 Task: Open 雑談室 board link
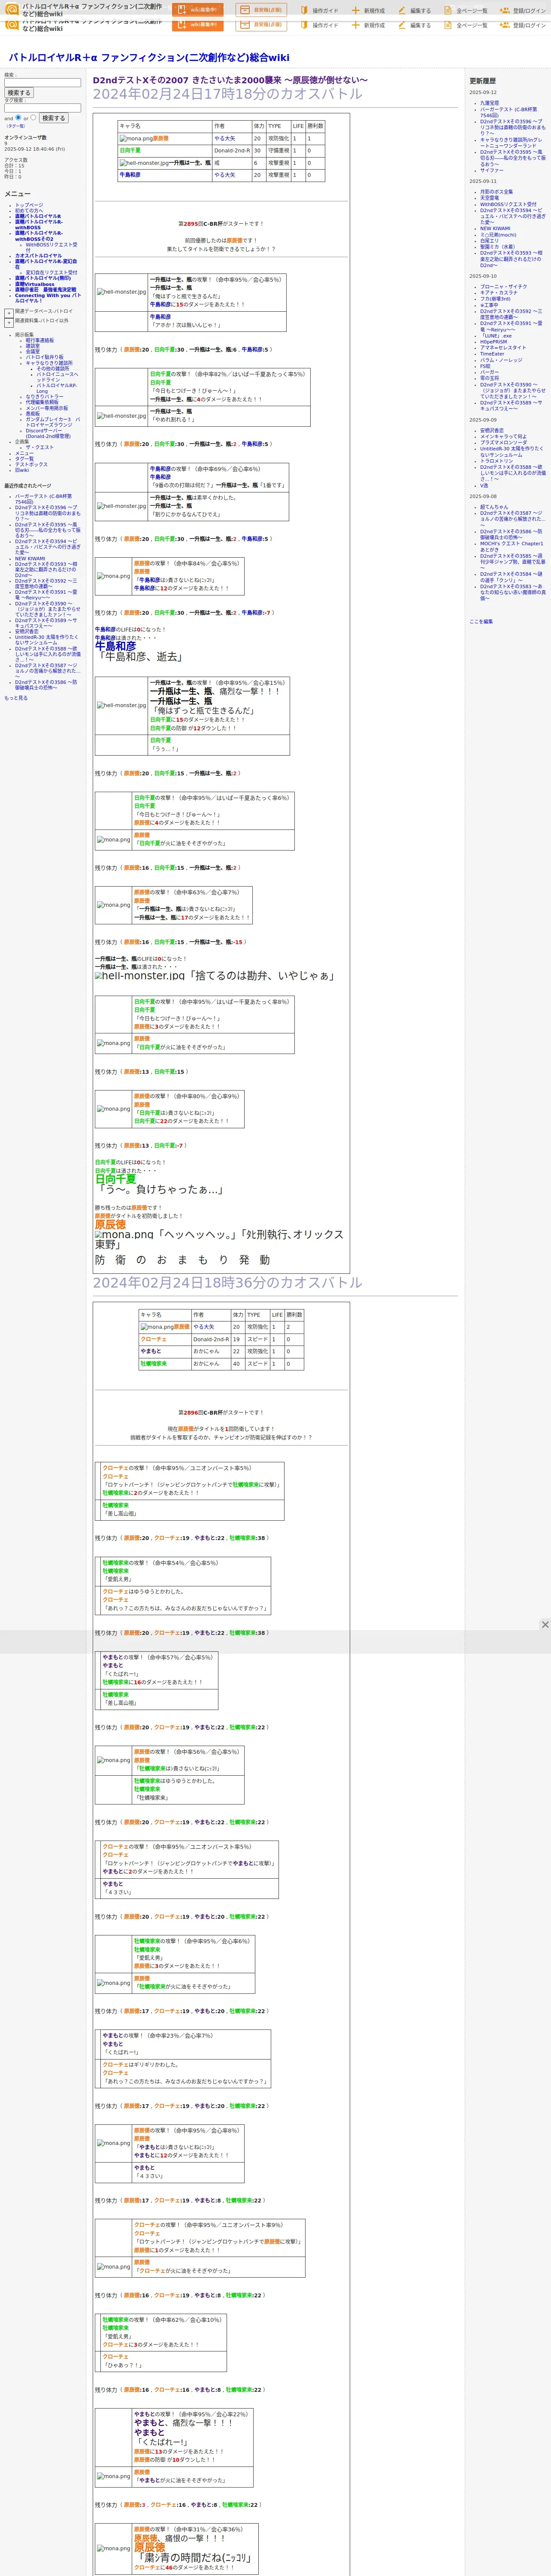33,346
